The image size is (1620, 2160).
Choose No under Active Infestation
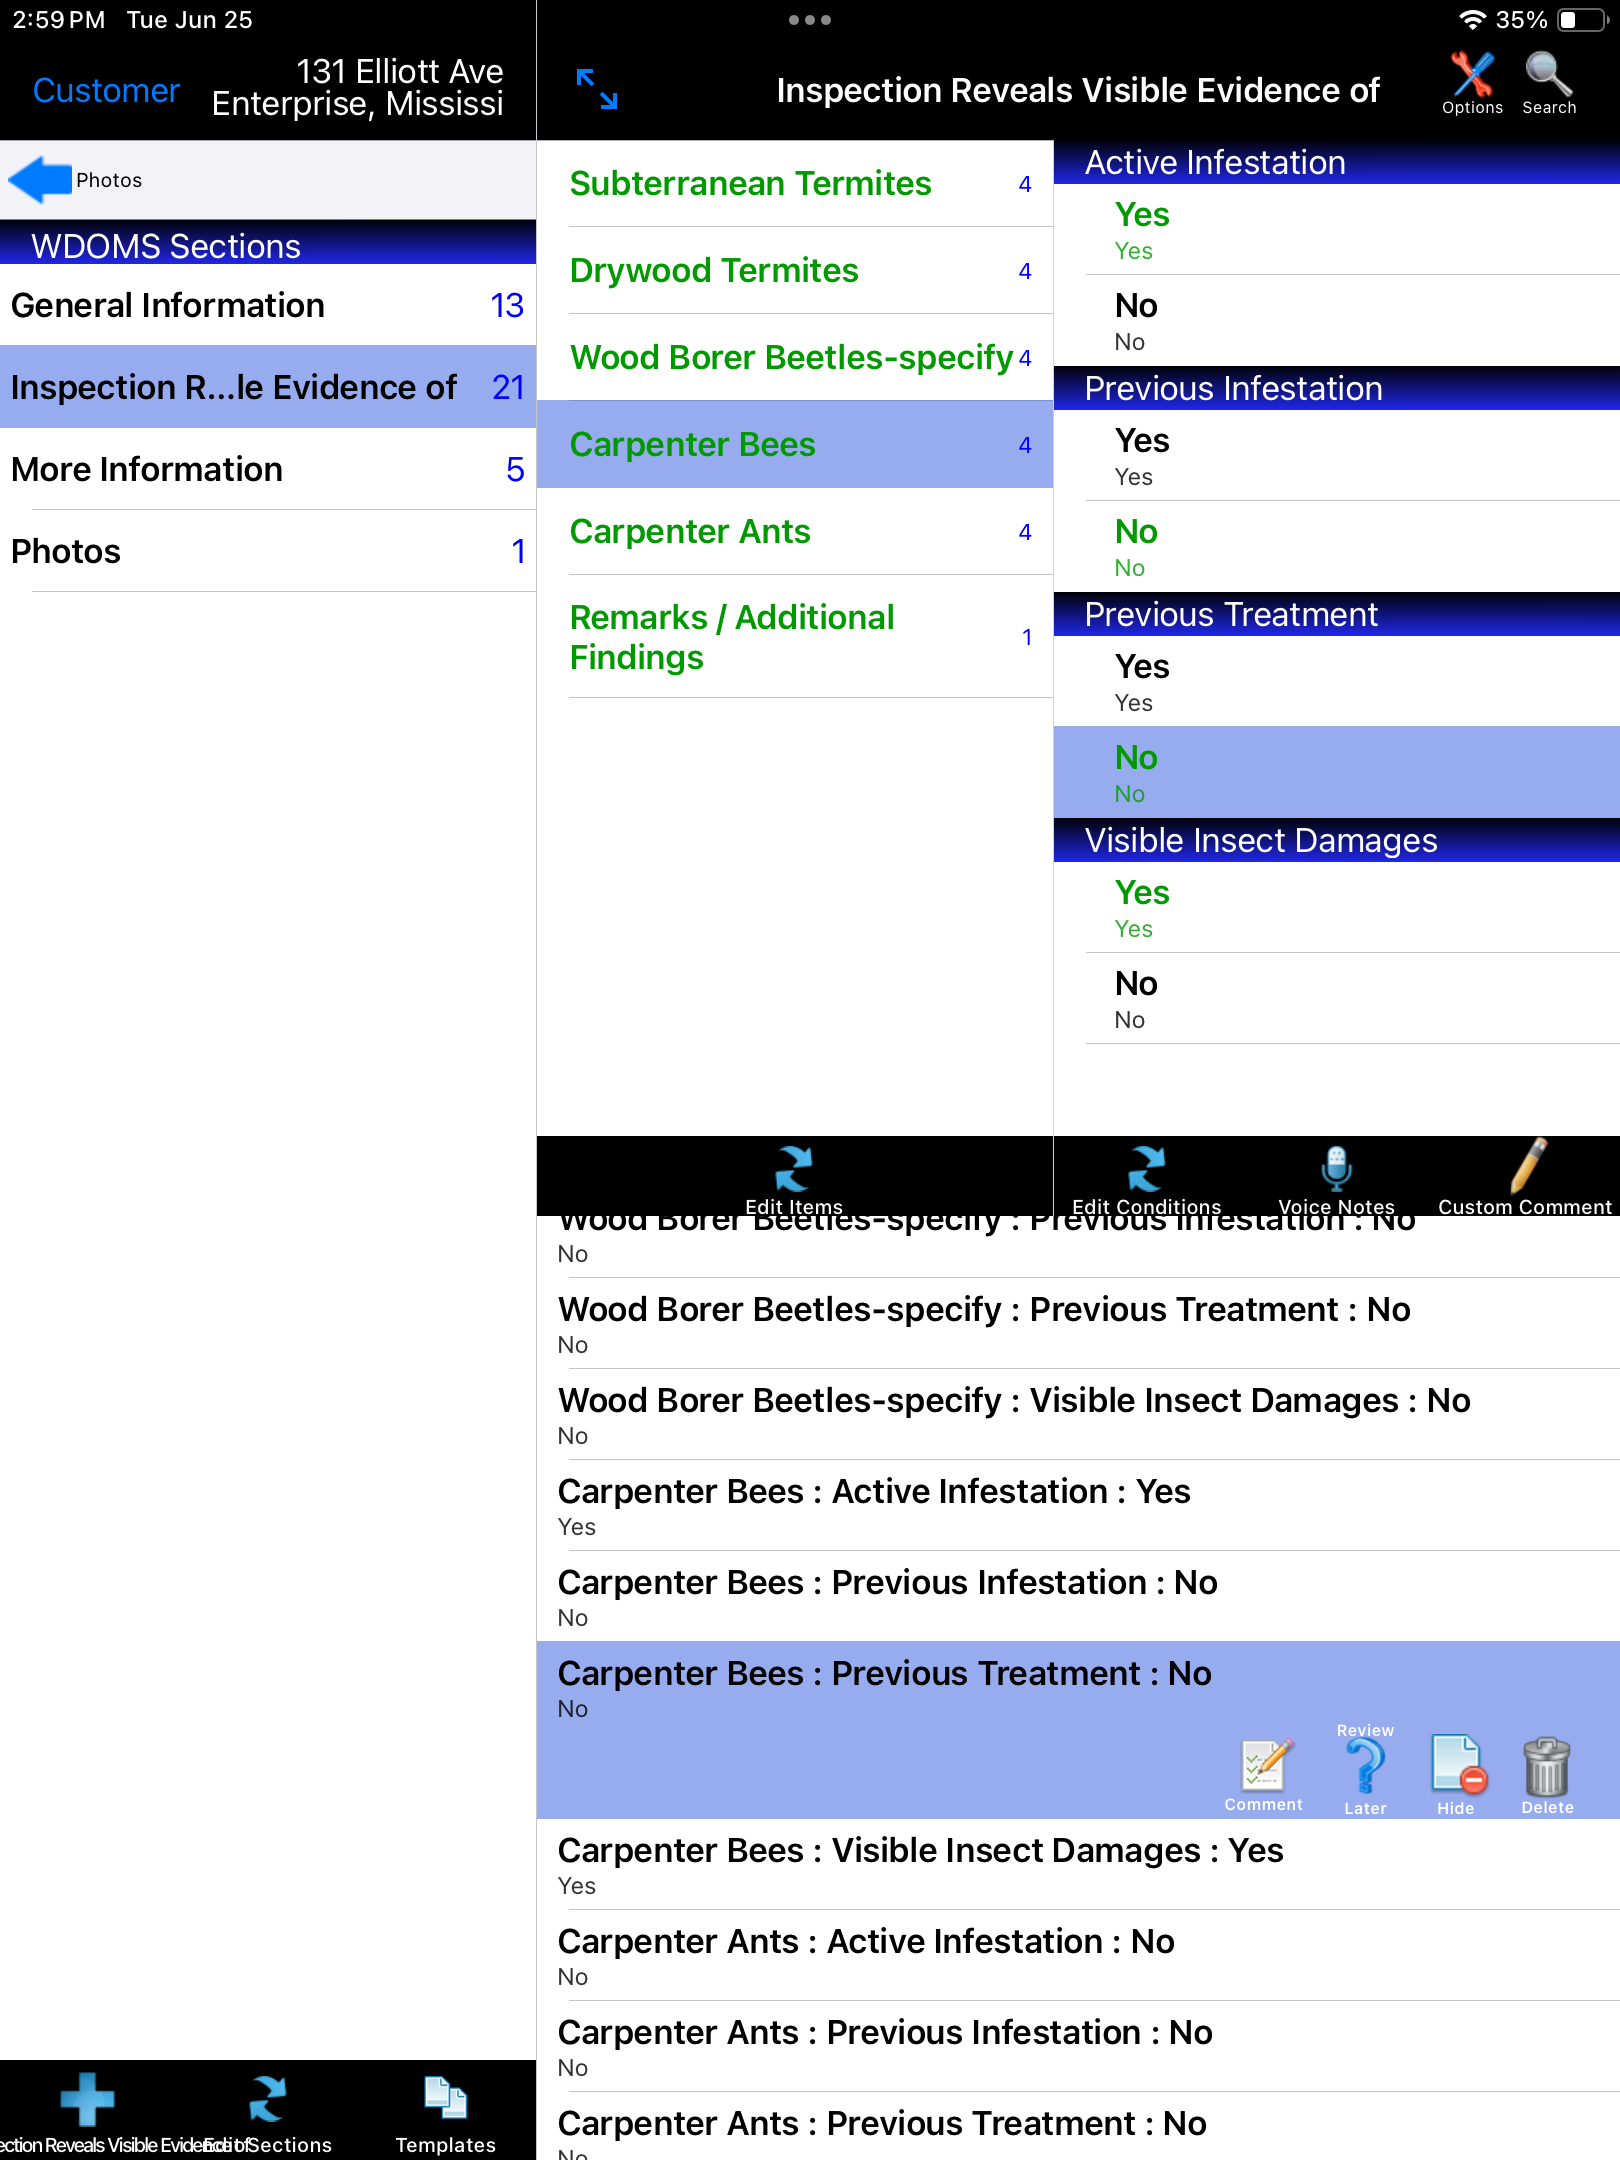1337,321
